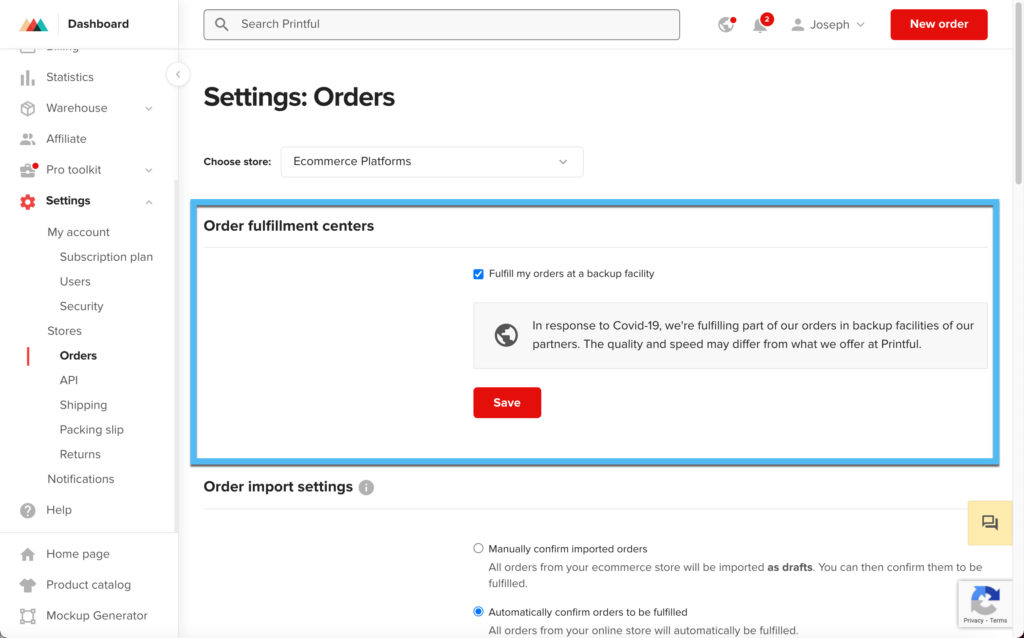Open Shipping settings
This screenshot has height=638, width=1024.
(x=83, y=406)
